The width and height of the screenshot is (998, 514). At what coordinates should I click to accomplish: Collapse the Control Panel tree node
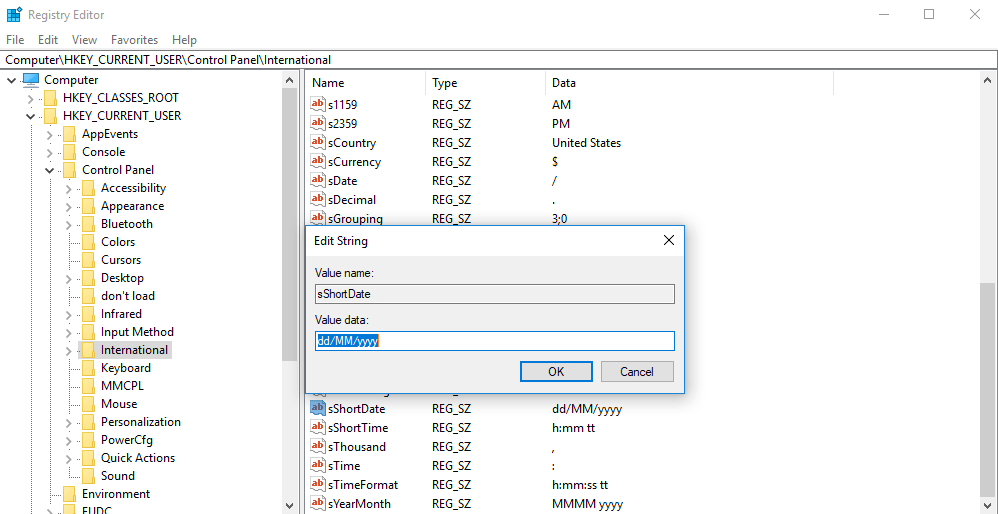point(50,170)
